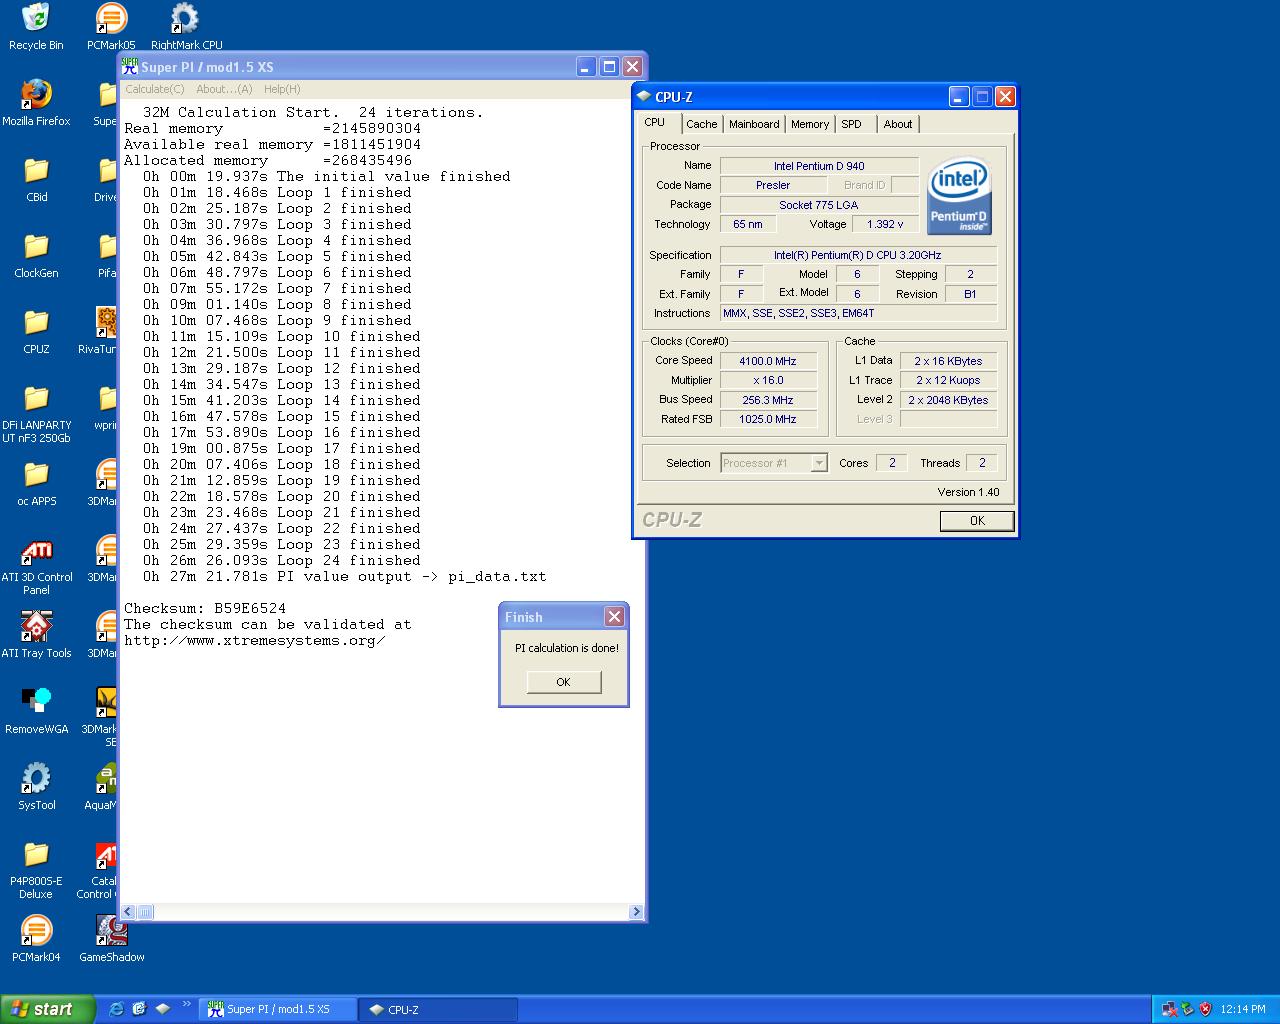Launch PCMark05 from the desktop

[x=111, y=26]
